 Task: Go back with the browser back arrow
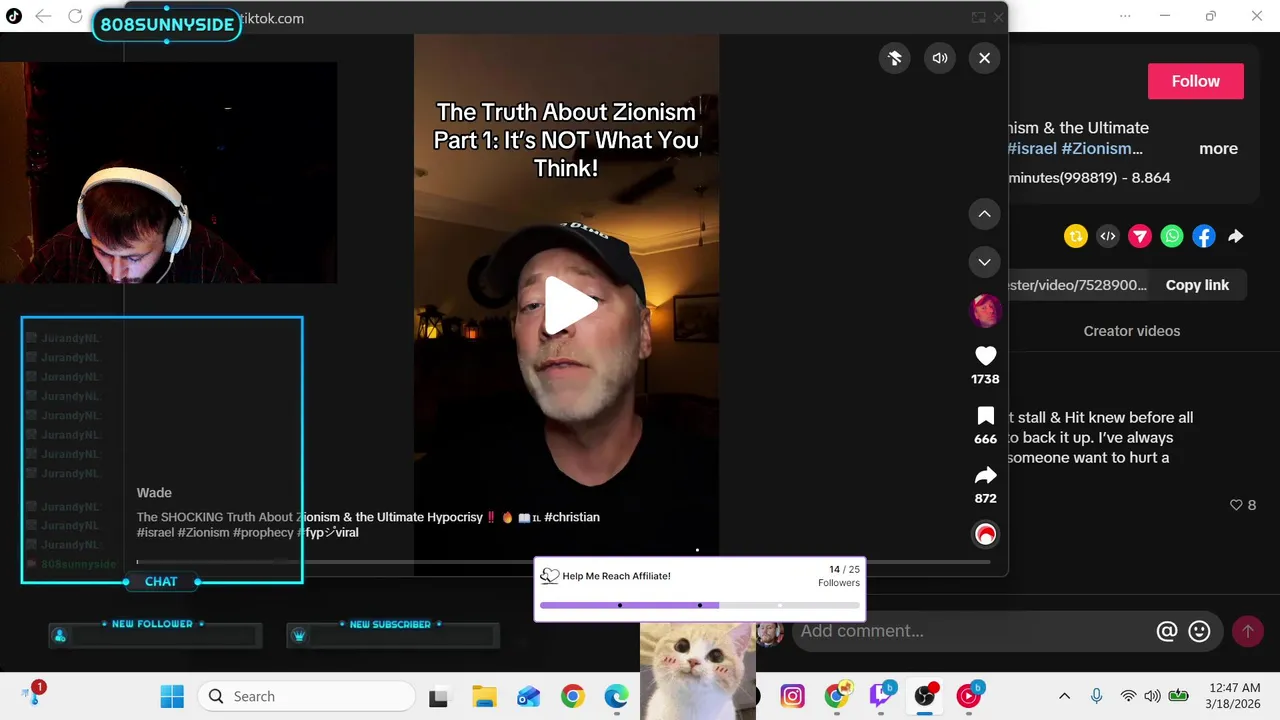tap(43, 16)
